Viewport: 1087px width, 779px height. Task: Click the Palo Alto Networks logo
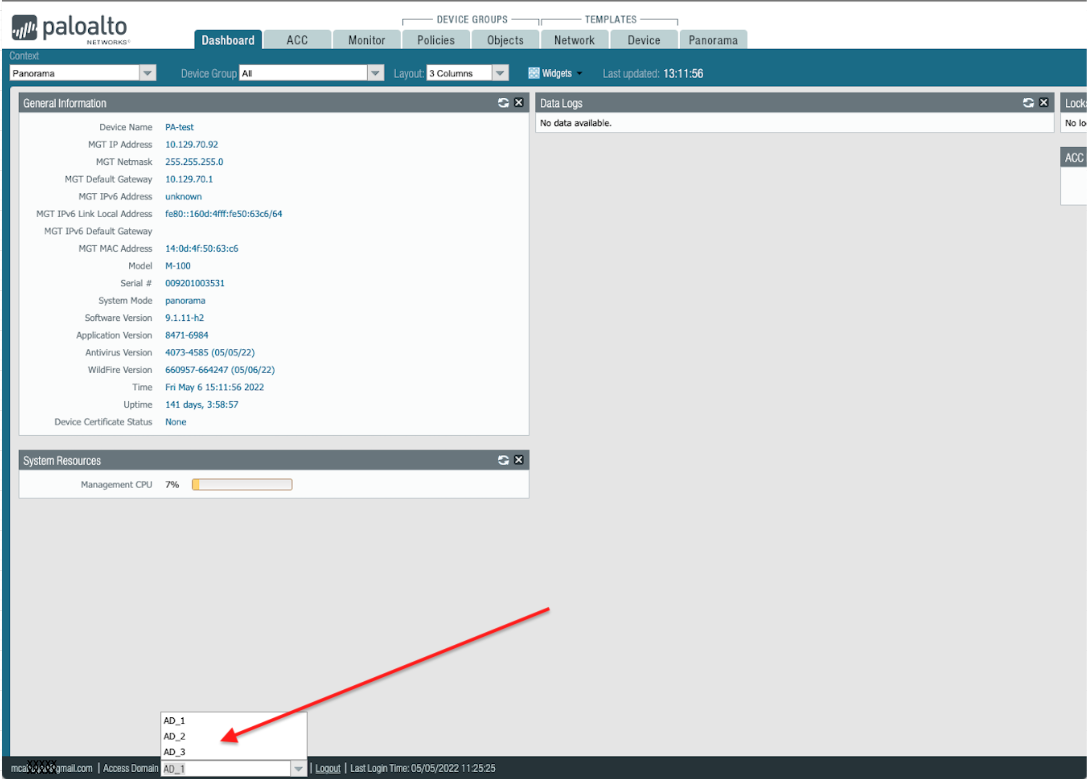[70, 29]
